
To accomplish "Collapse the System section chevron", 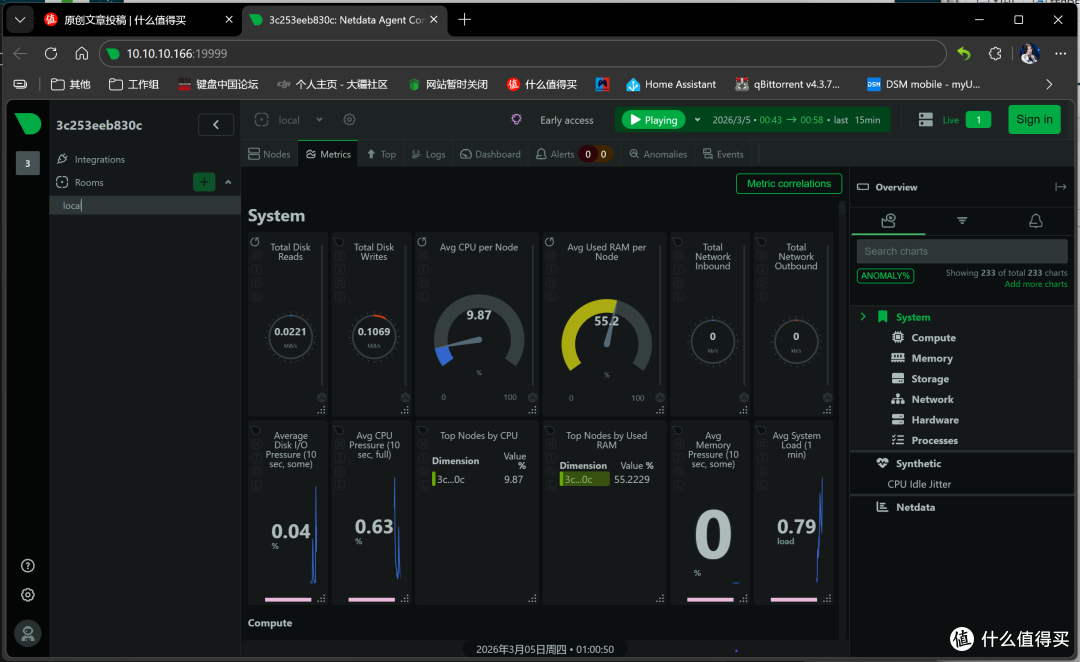I will 863,317.
